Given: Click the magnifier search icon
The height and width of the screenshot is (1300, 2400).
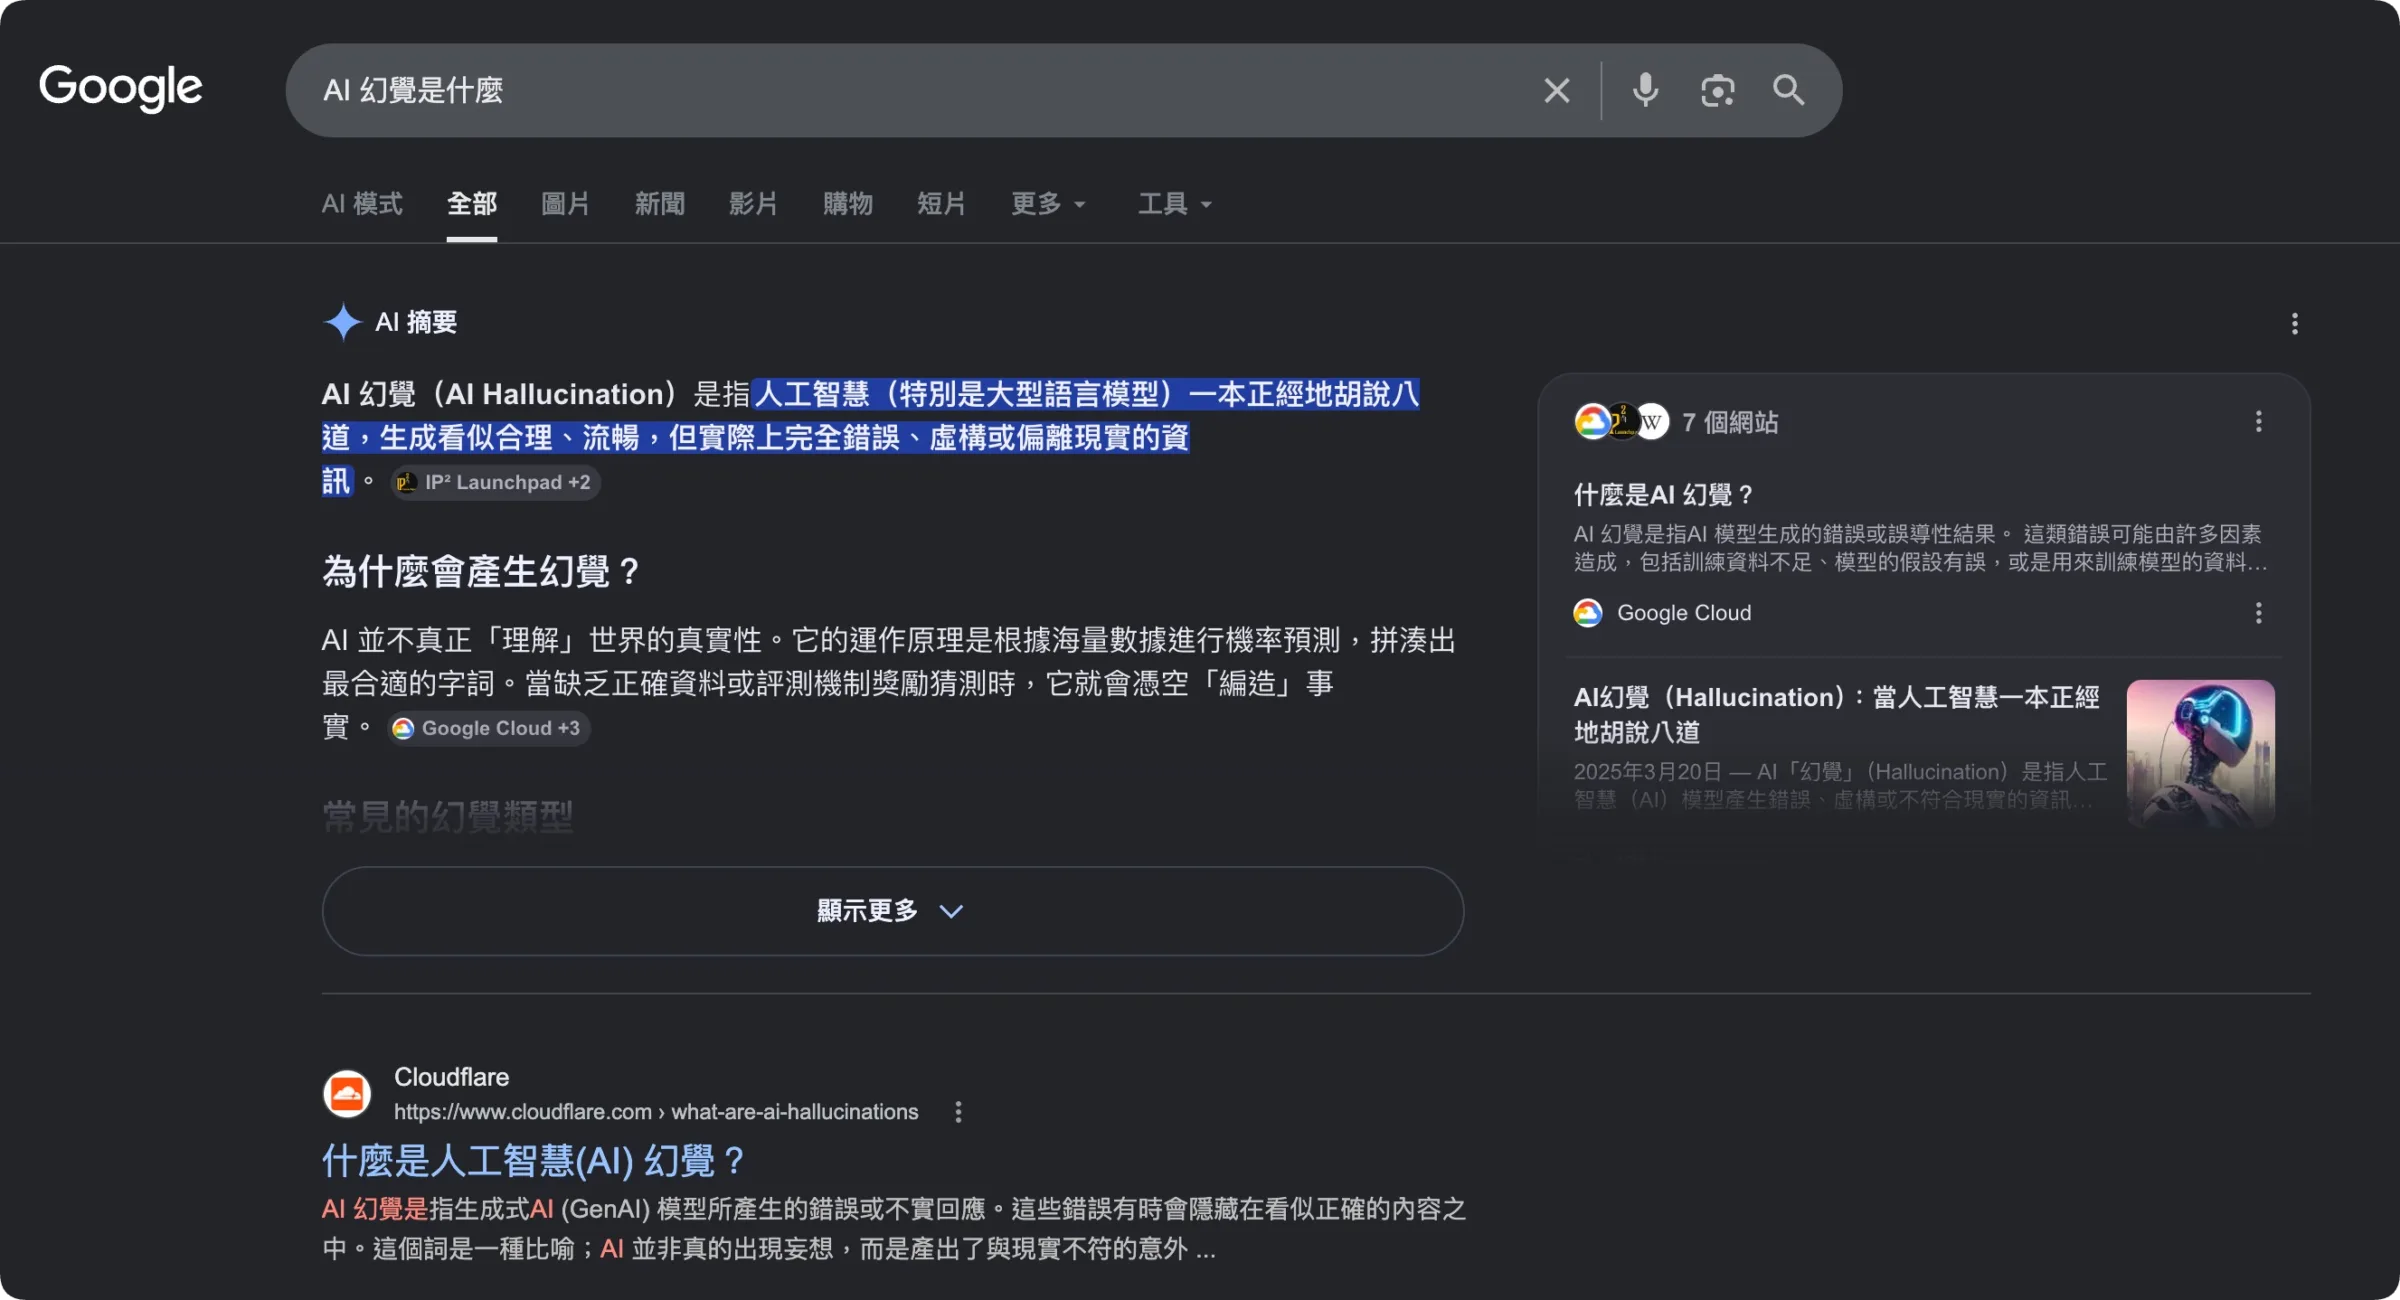Looking at the screenshot, I should pyautogui.click(x=1788, y=91).
